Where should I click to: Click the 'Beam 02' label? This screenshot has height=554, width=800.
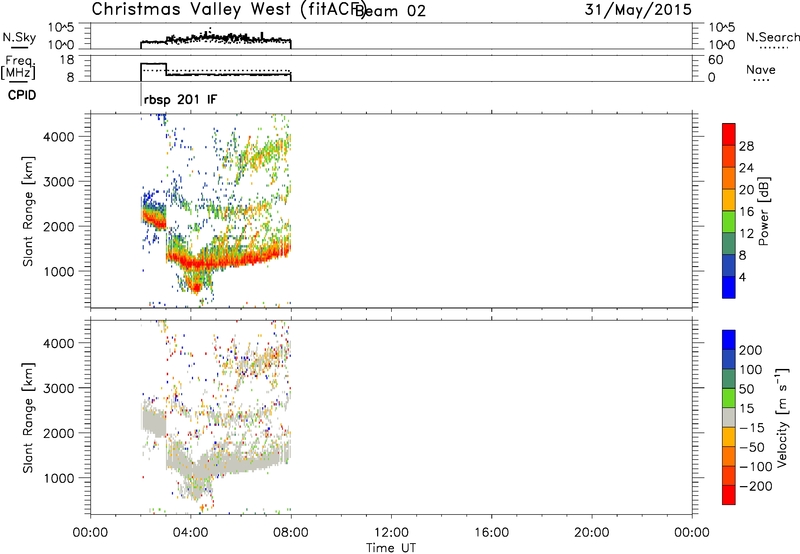390,11
